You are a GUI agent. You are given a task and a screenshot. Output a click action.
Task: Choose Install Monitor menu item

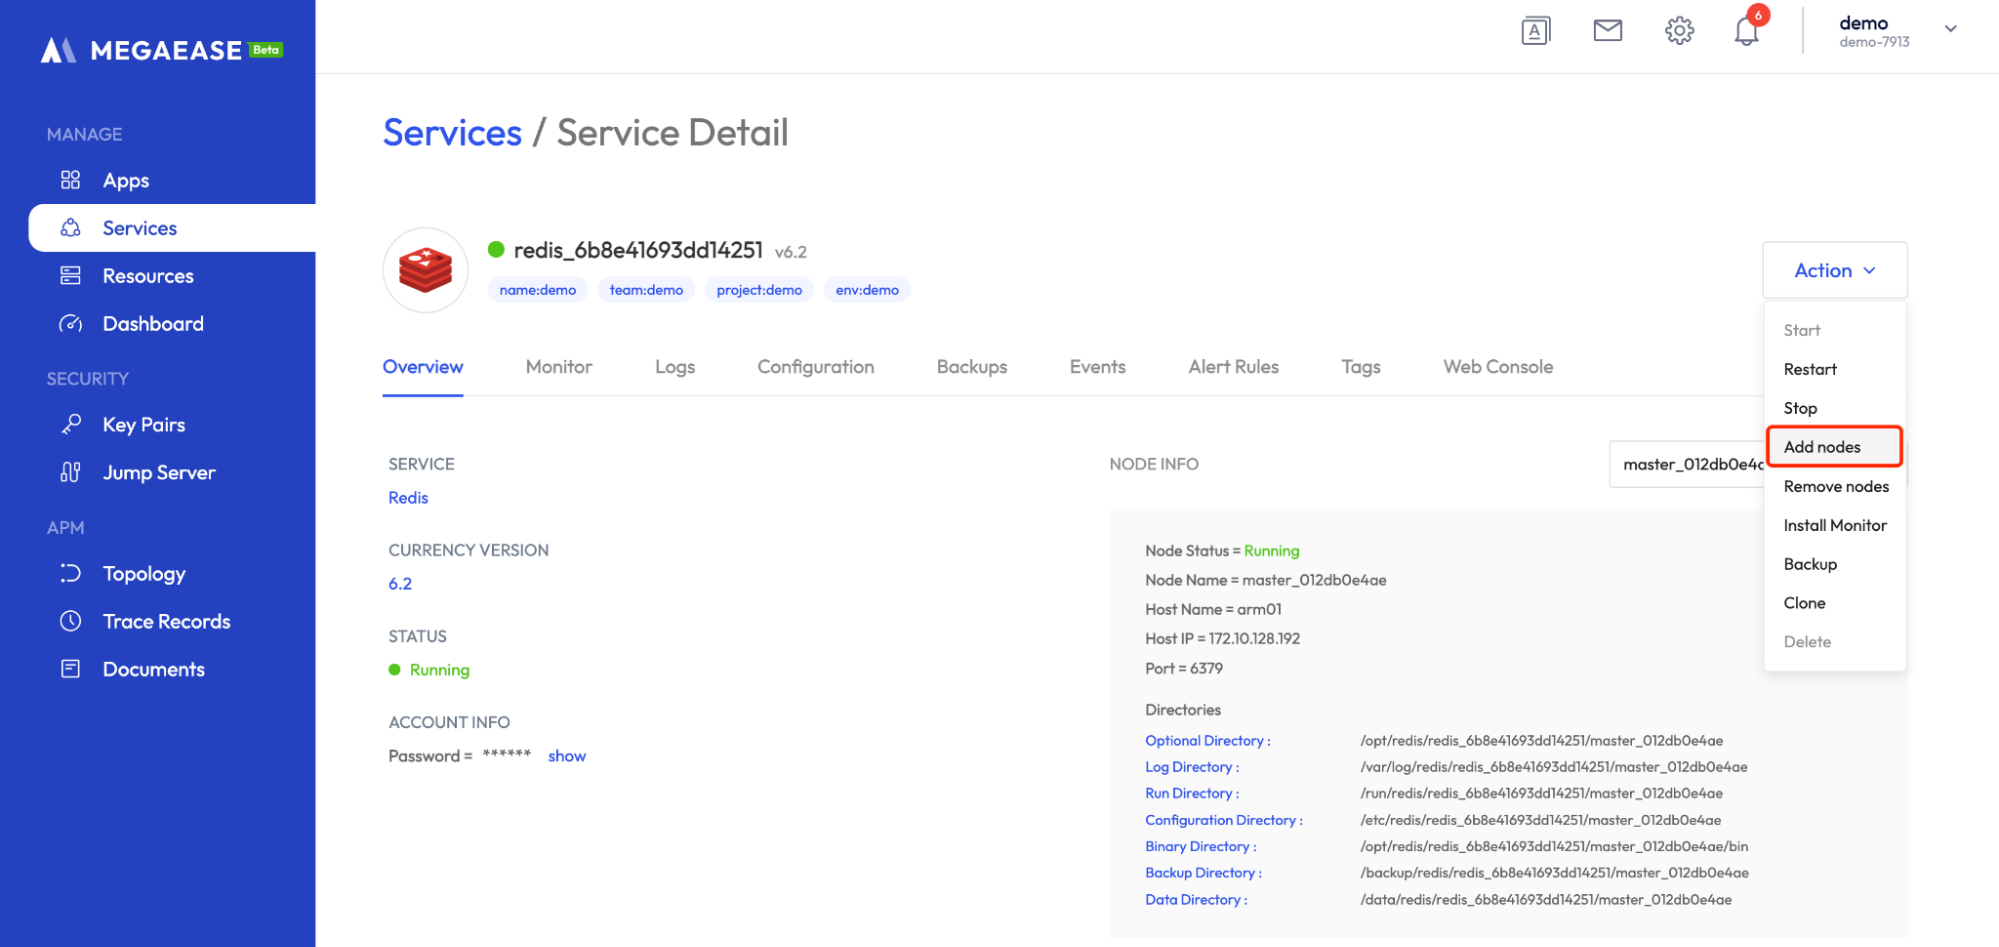(x=1835, y=525)
